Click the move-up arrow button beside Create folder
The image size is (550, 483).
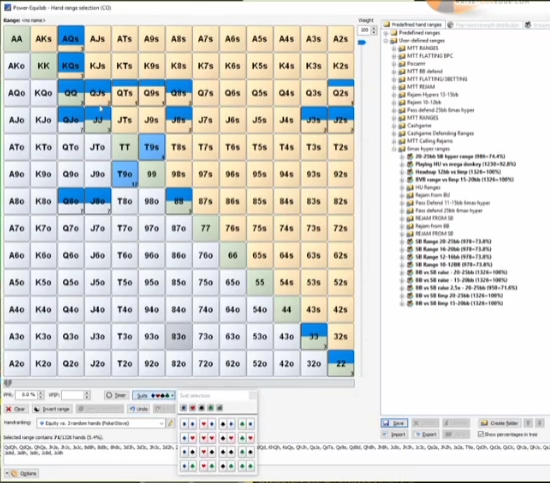coord(528,423)
